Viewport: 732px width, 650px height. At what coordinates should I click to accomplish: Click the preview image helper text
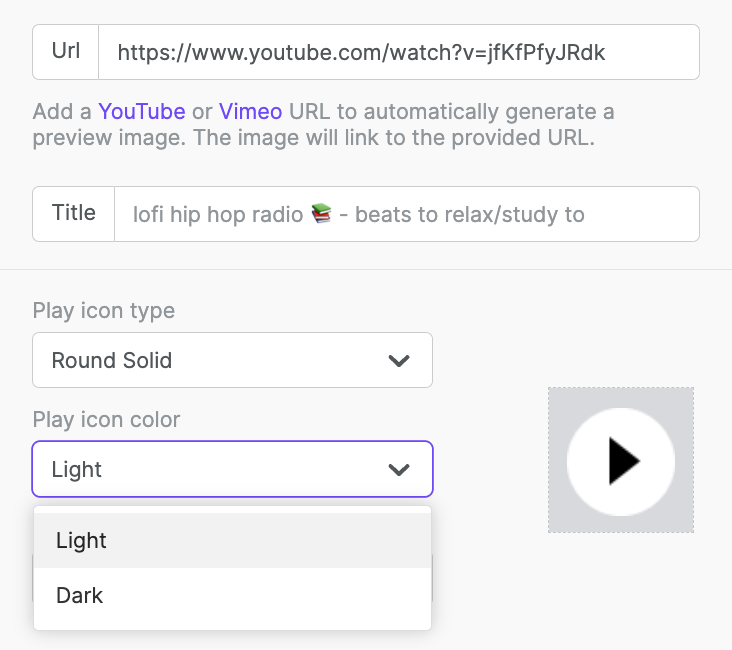coord(323,125)
